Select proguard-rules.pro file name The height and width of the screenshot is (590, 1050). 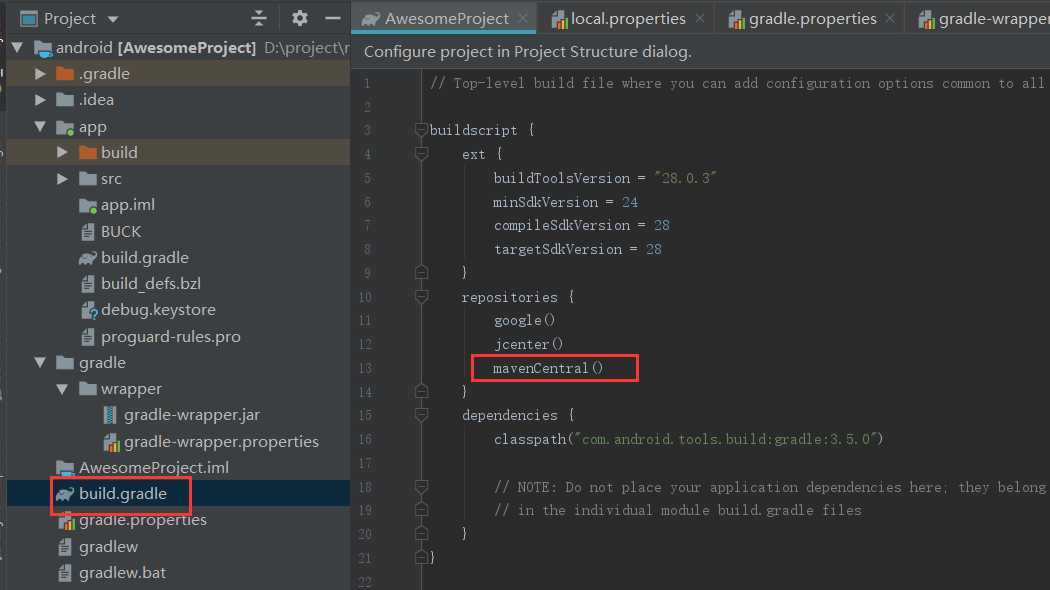171,336
